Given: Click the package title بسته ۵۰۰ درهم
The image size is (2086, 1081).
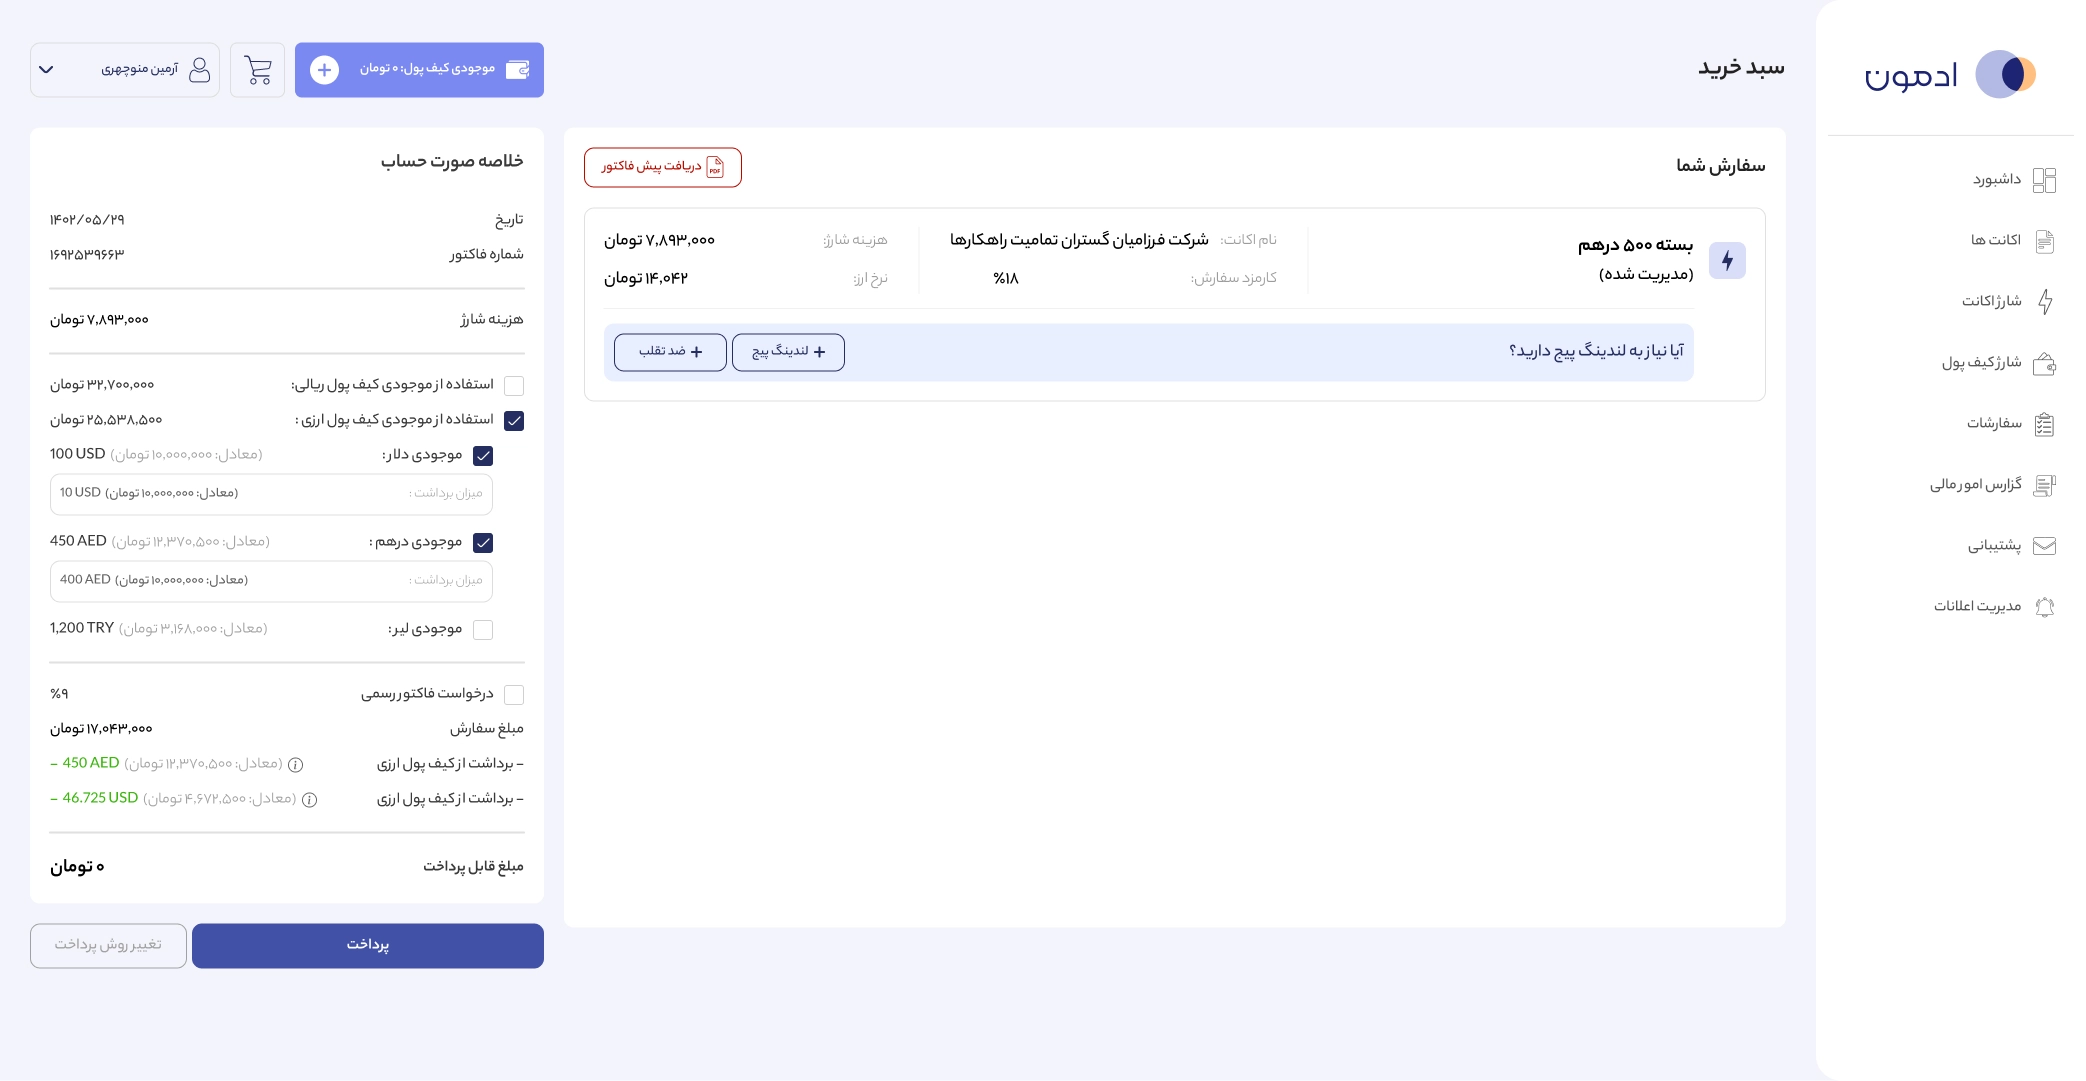Looking at the screenshot, I should click(x=1635, y=245).
